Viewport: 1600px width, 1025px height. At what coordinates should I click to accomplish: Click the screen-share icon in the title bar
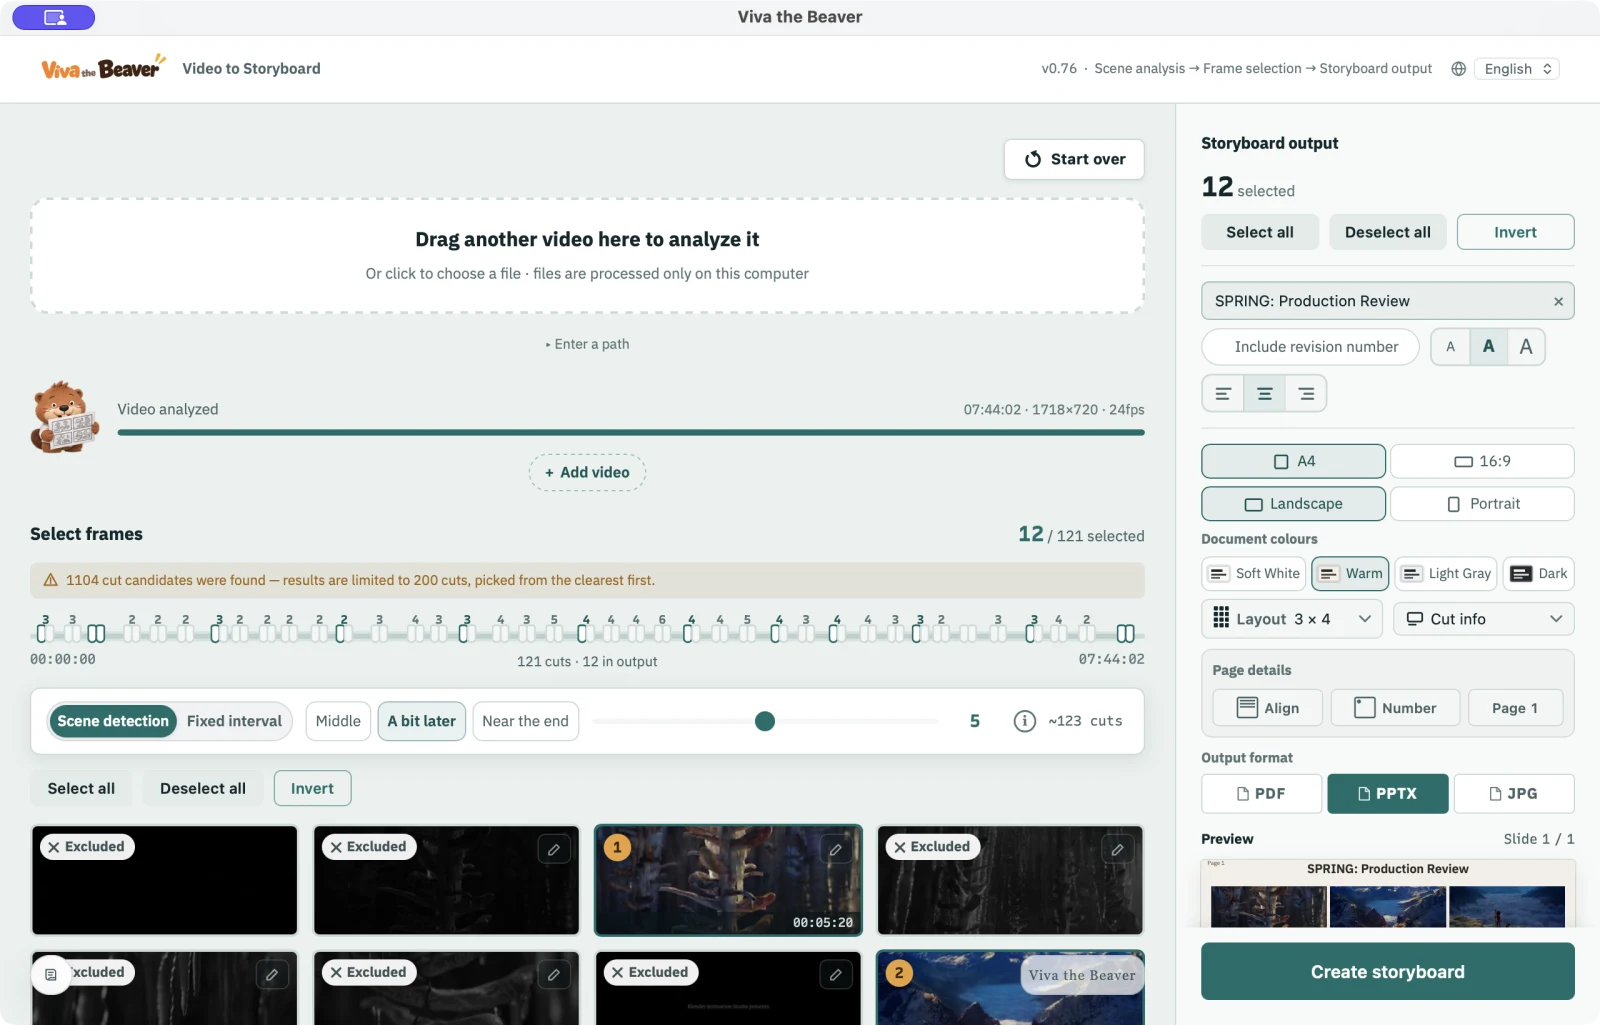coord(54,17)
